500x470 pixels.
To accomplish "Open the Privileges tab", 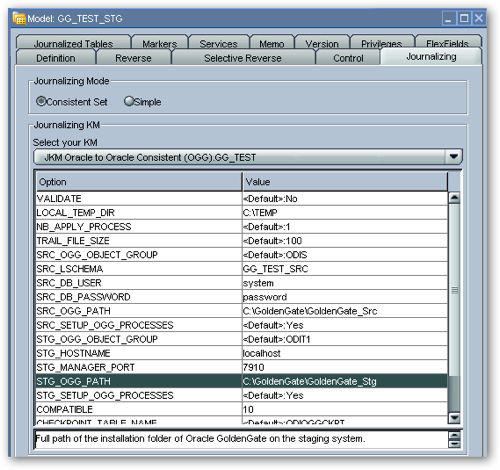I will point(382,42).
